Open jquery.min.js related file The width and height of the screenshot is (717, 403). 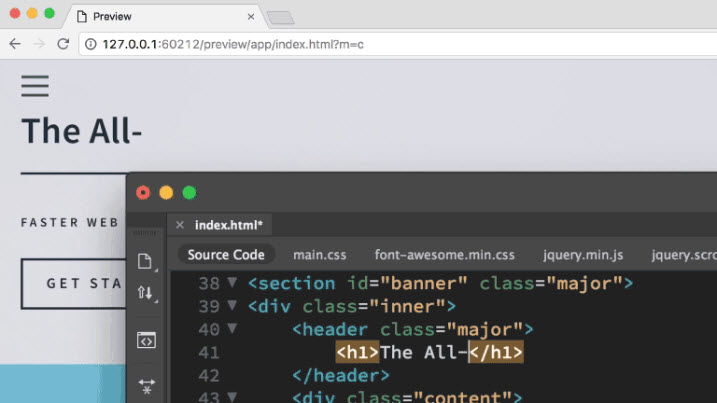583,255
